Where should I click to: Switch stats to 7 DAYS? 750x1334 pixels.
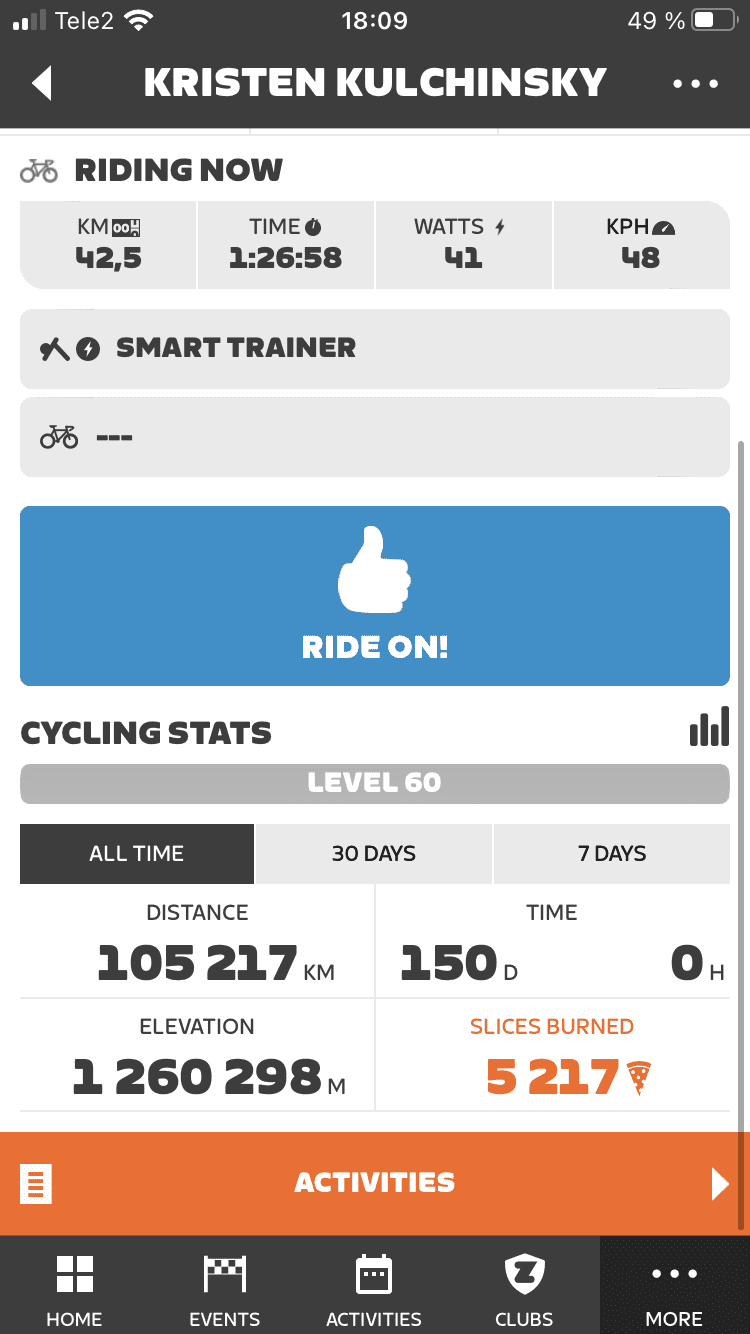(x=612, y=854)
